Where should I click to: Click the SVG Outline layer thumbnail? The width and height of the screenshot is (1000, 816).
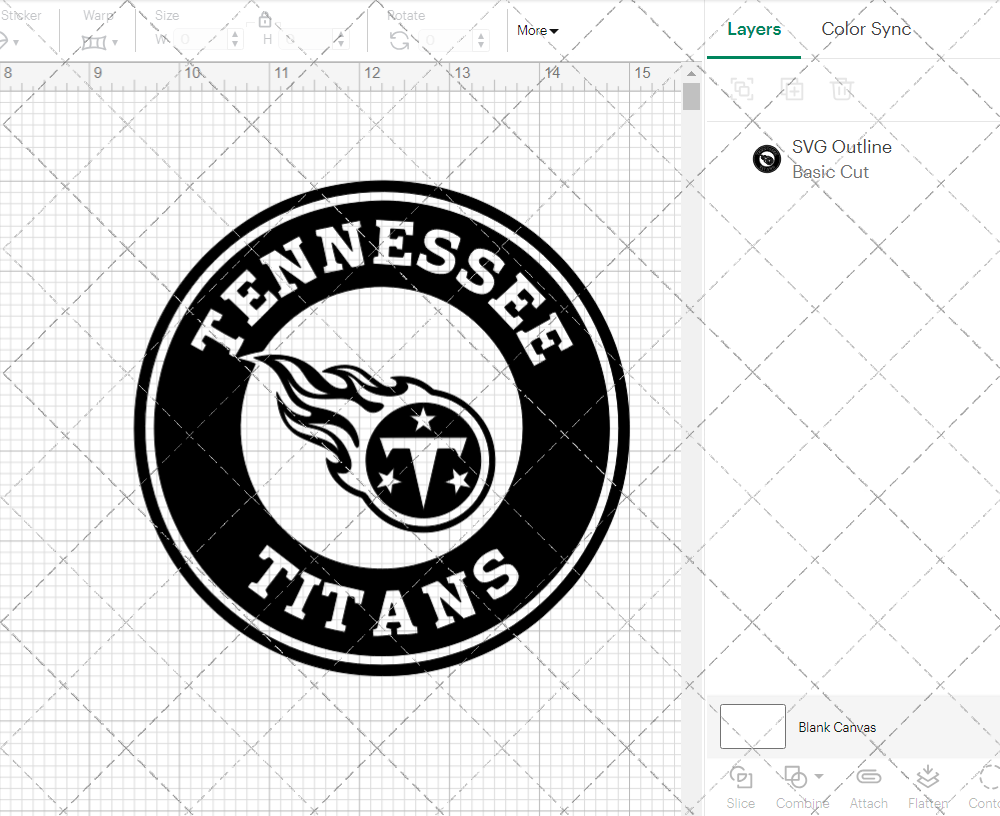coord(767,158)
